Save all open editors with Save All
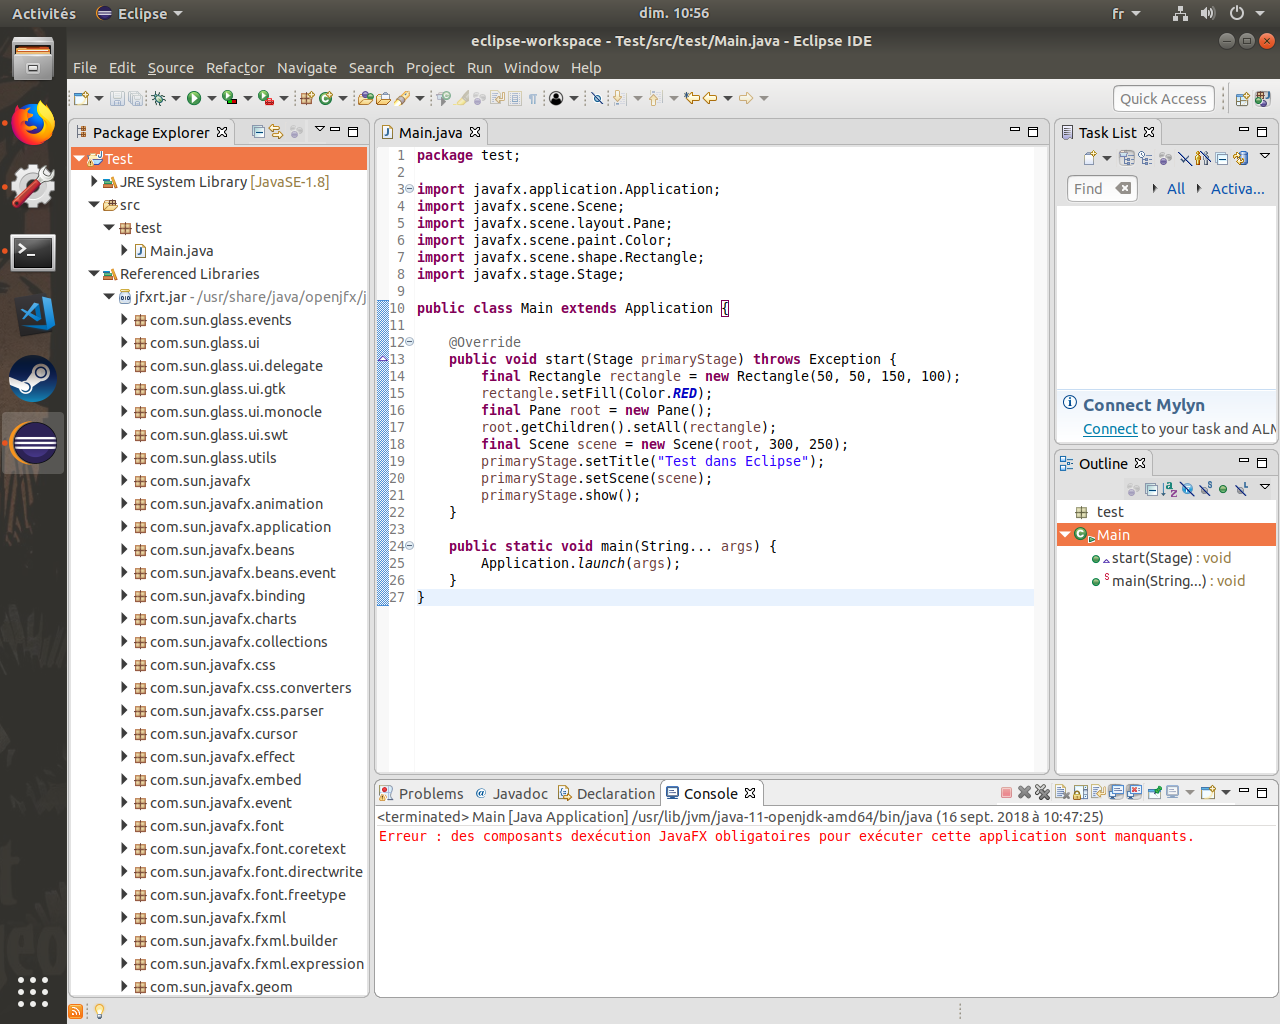The width and height of the screenshot is (1280, 1024). [136, 97]
